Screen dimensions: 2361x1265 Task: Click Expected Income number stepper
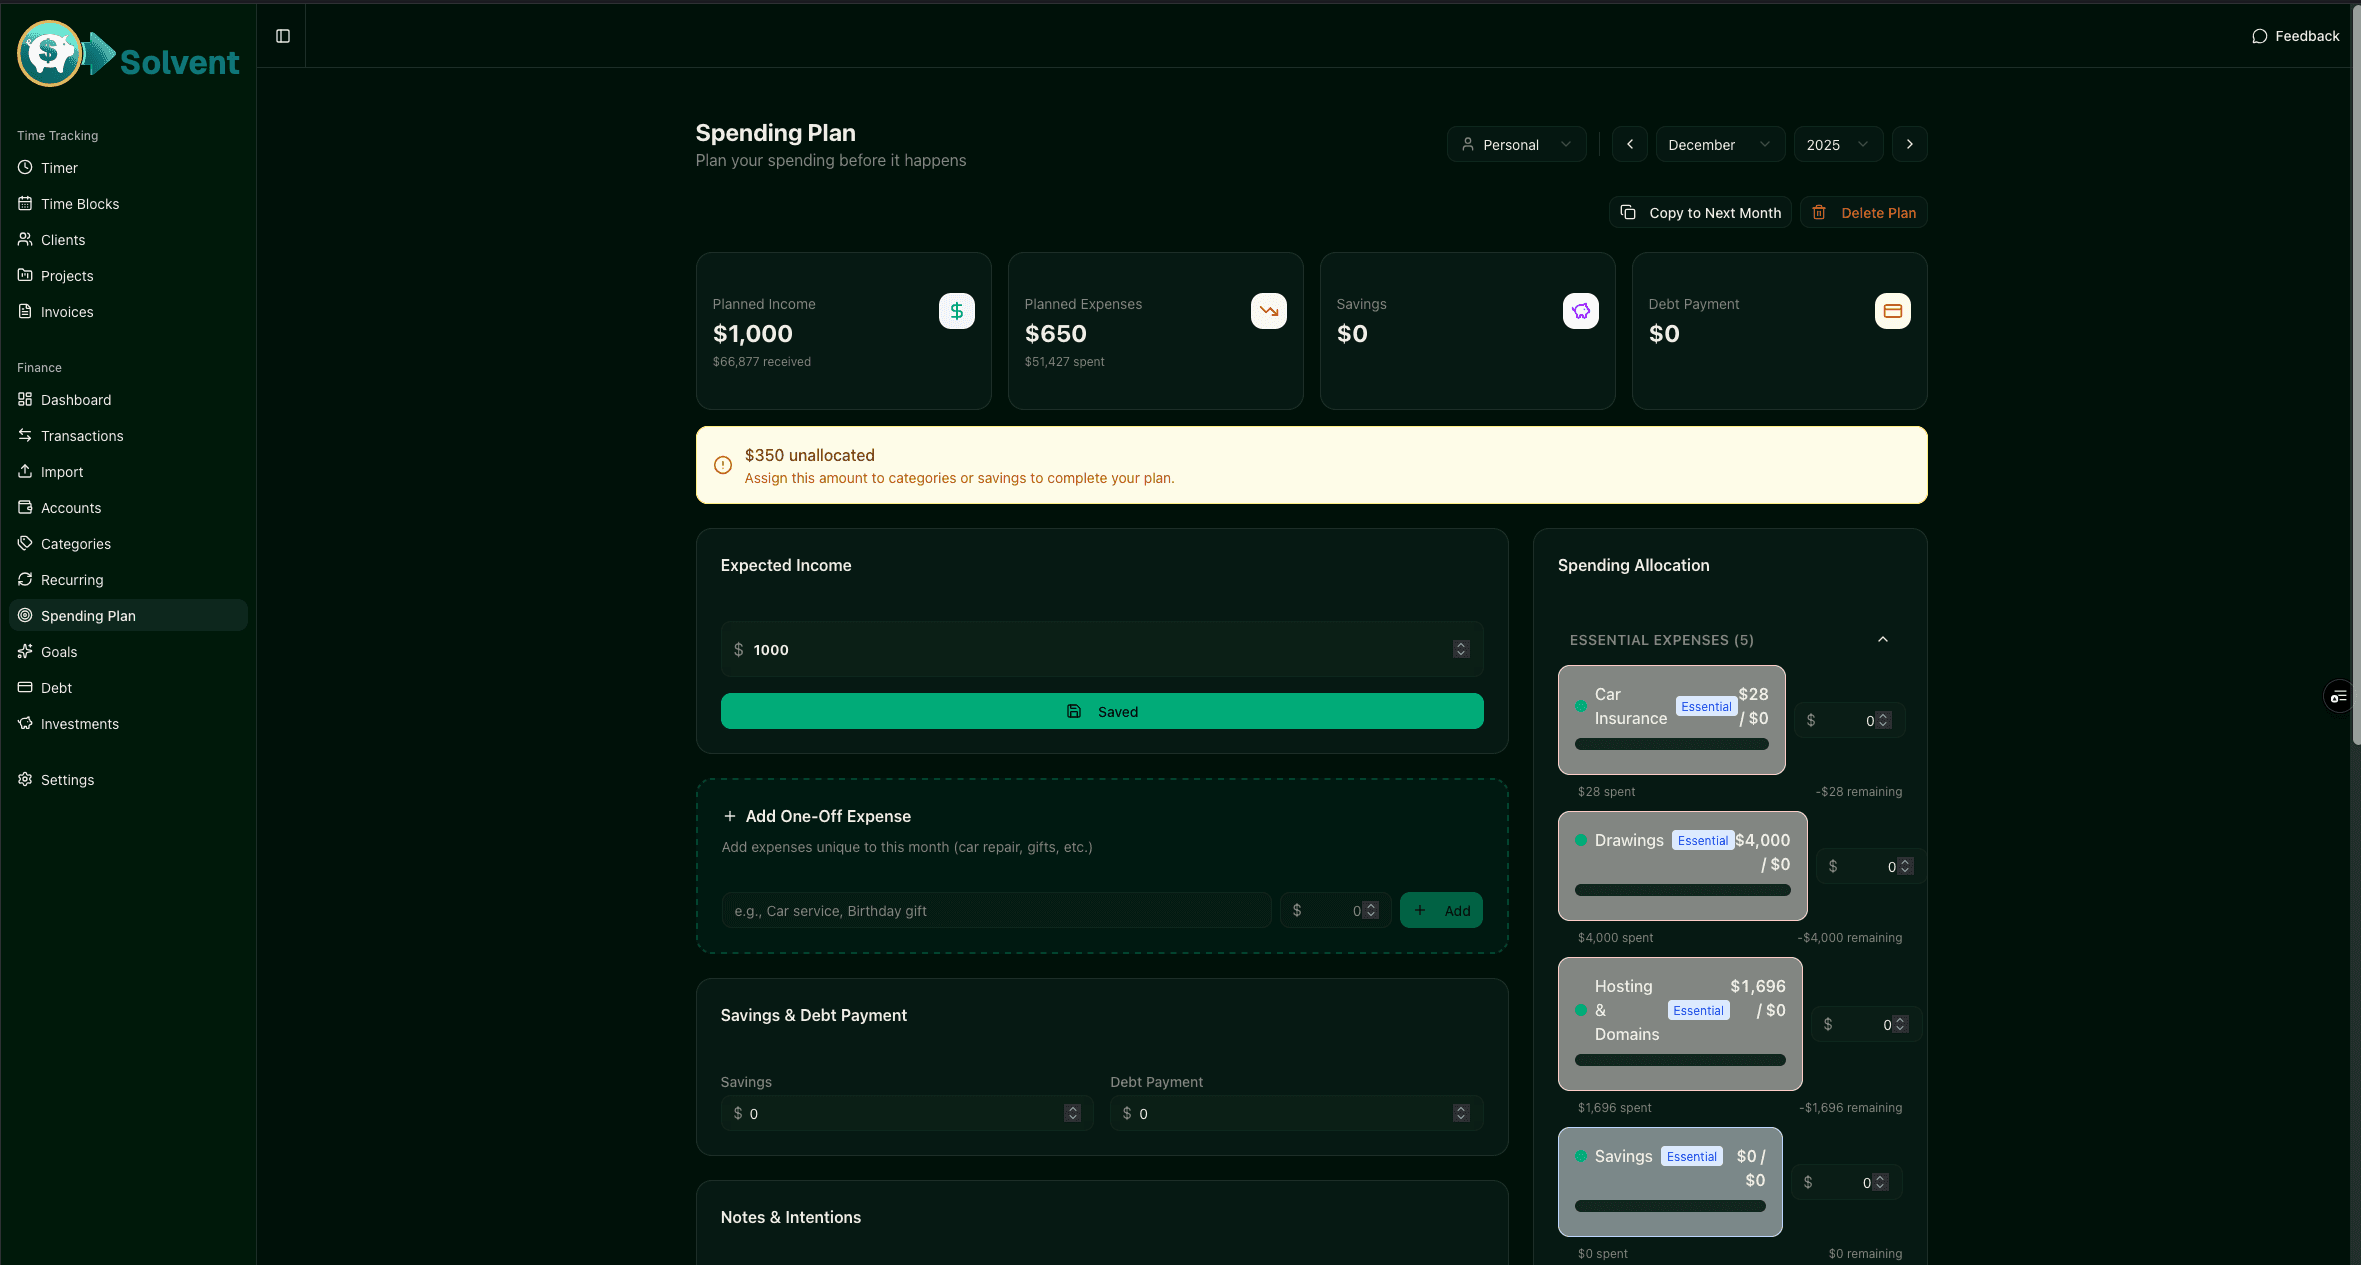coord(1460,649)
